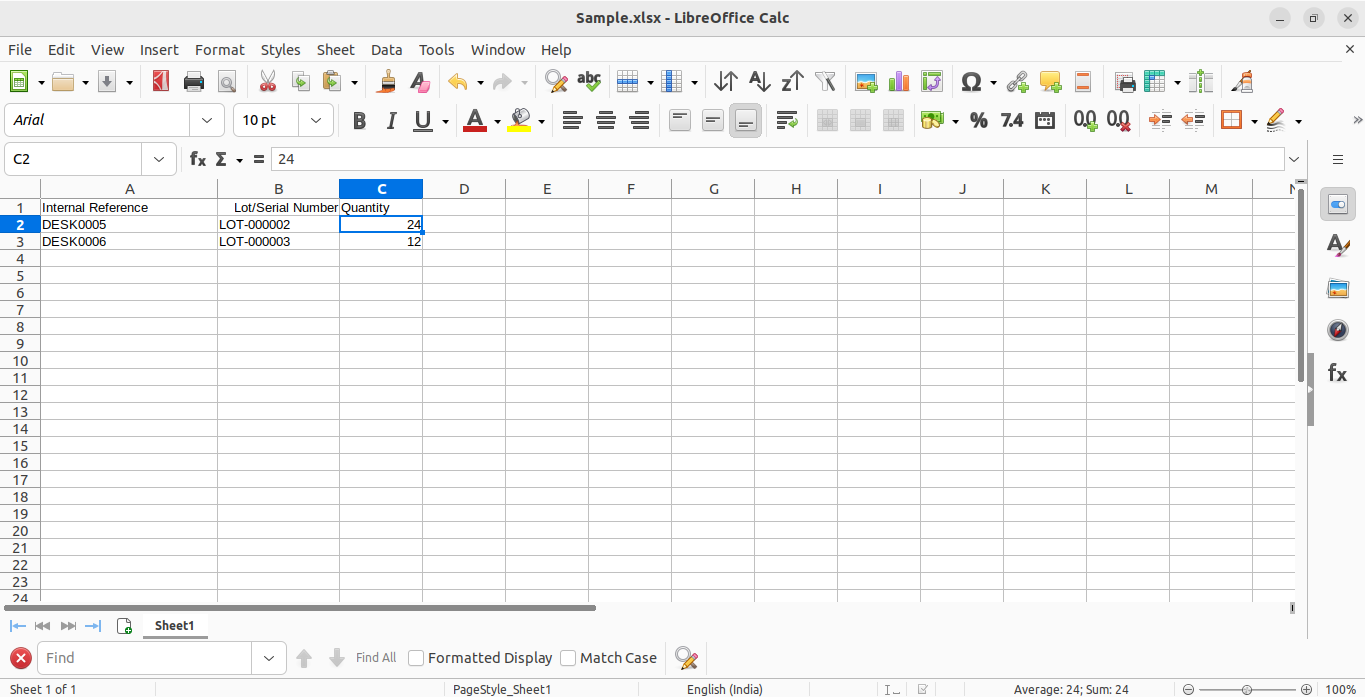Cut selection with scissors icon
The image size is (1365, 697).
(x=267, y=82)
